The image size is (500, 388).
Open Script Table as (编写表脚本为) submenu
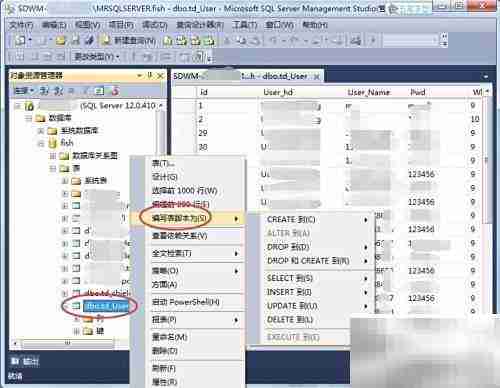pos(187,218)
